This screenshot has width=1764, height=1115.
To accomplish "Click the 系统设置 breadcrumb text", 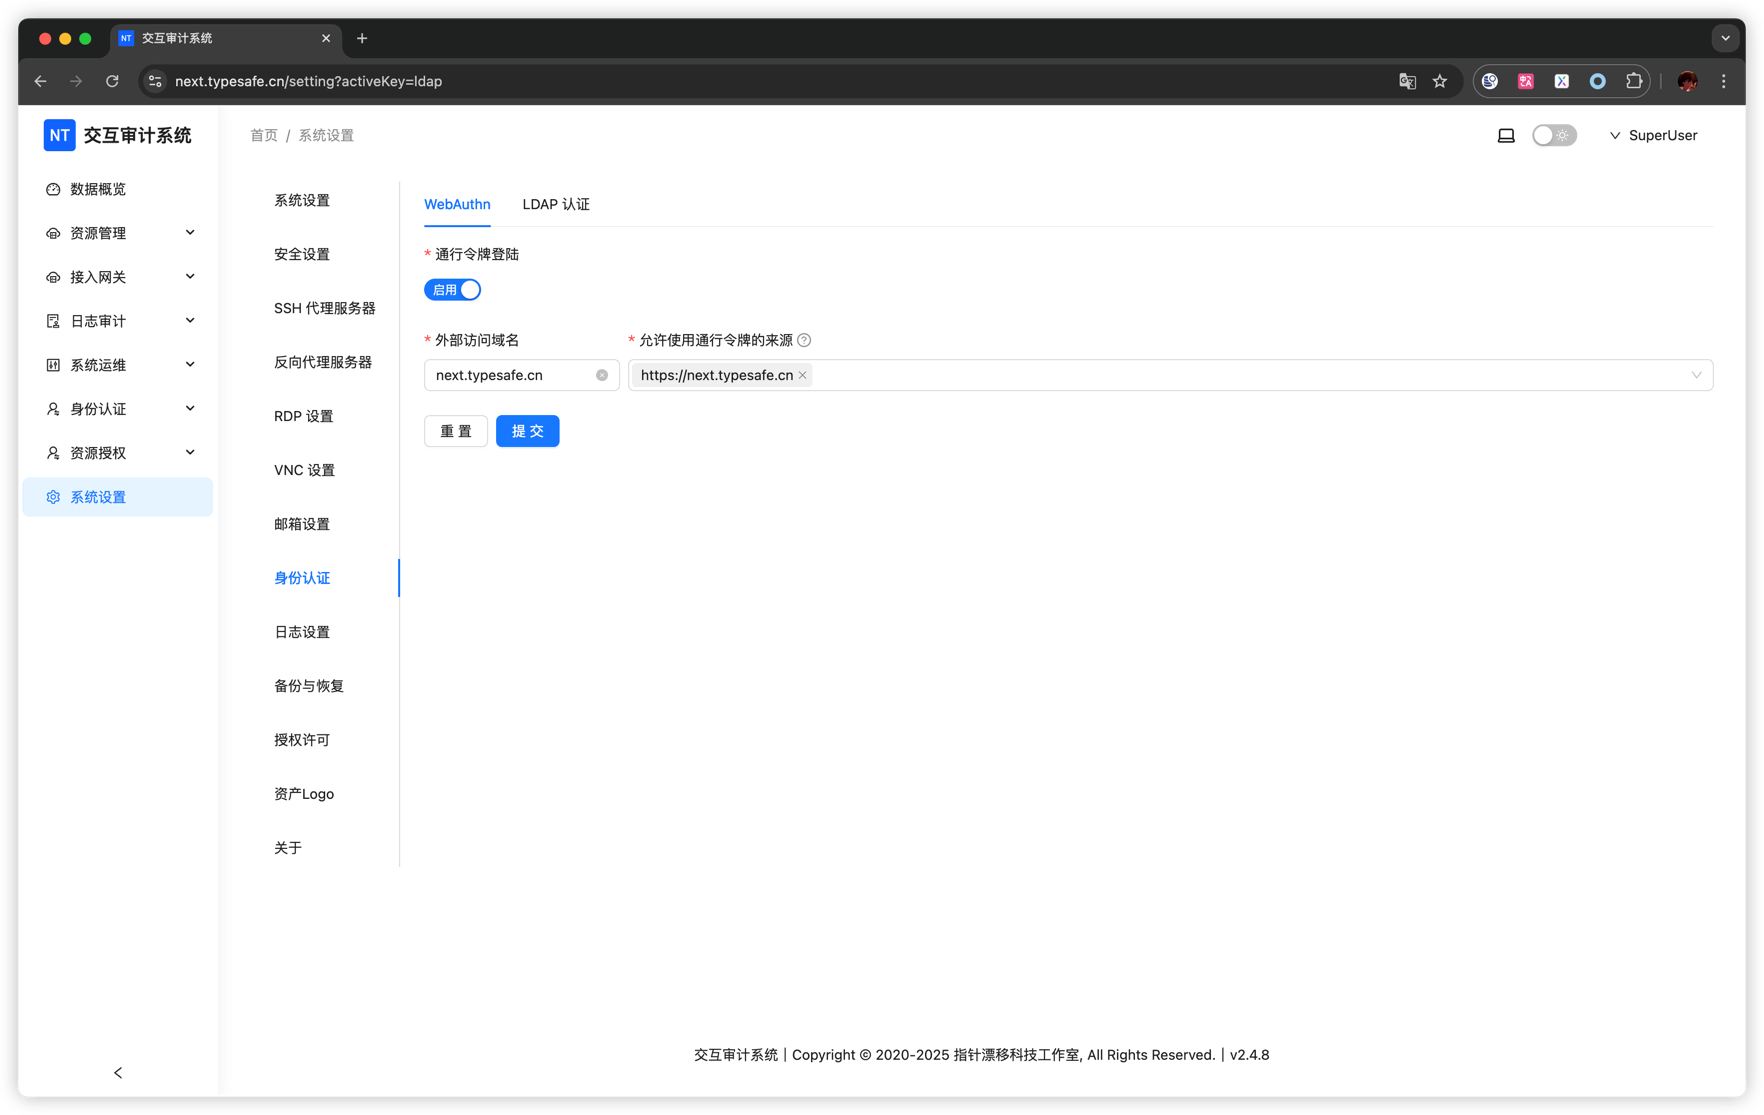I will click(326, 135).
